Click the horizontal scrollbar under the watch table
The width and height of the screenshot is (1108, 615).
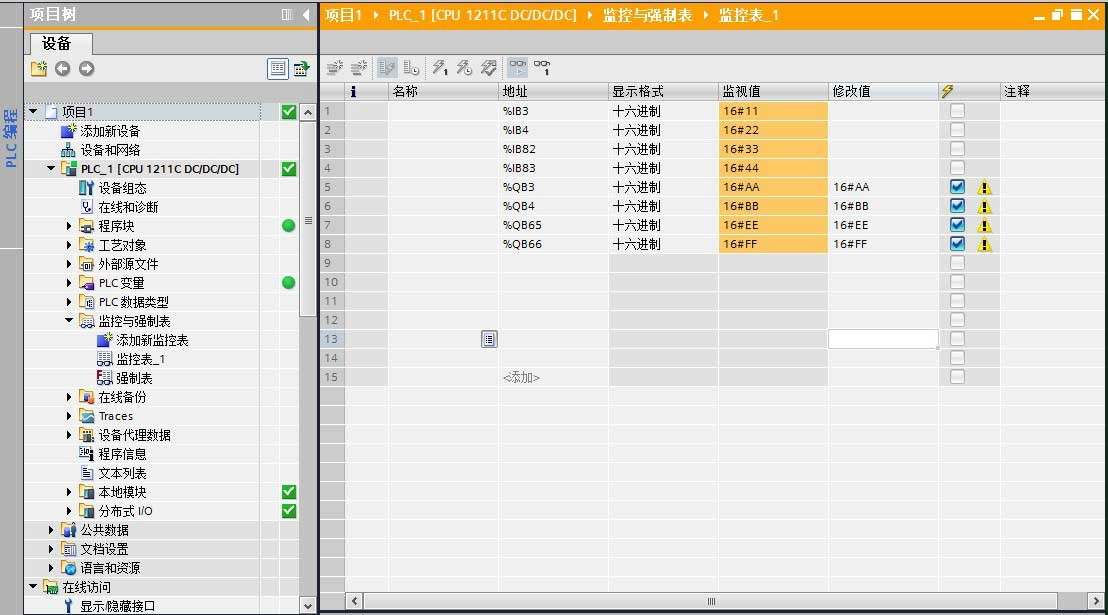click(x=711, y=601)
